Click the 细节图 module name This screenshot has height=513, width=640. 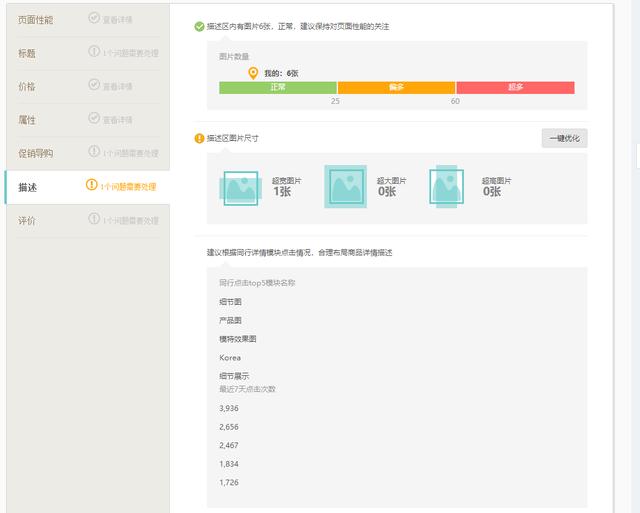tap(230, 302)
